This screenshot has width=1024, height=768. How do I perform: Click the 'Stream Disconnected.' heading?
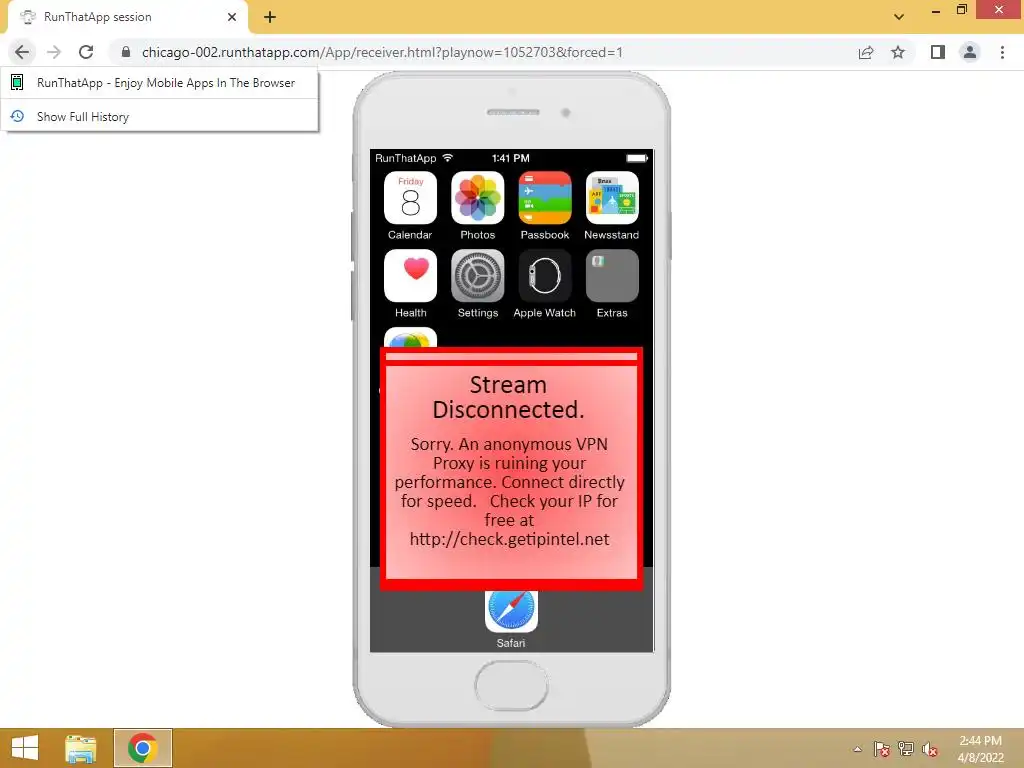(x=508, y=397)
